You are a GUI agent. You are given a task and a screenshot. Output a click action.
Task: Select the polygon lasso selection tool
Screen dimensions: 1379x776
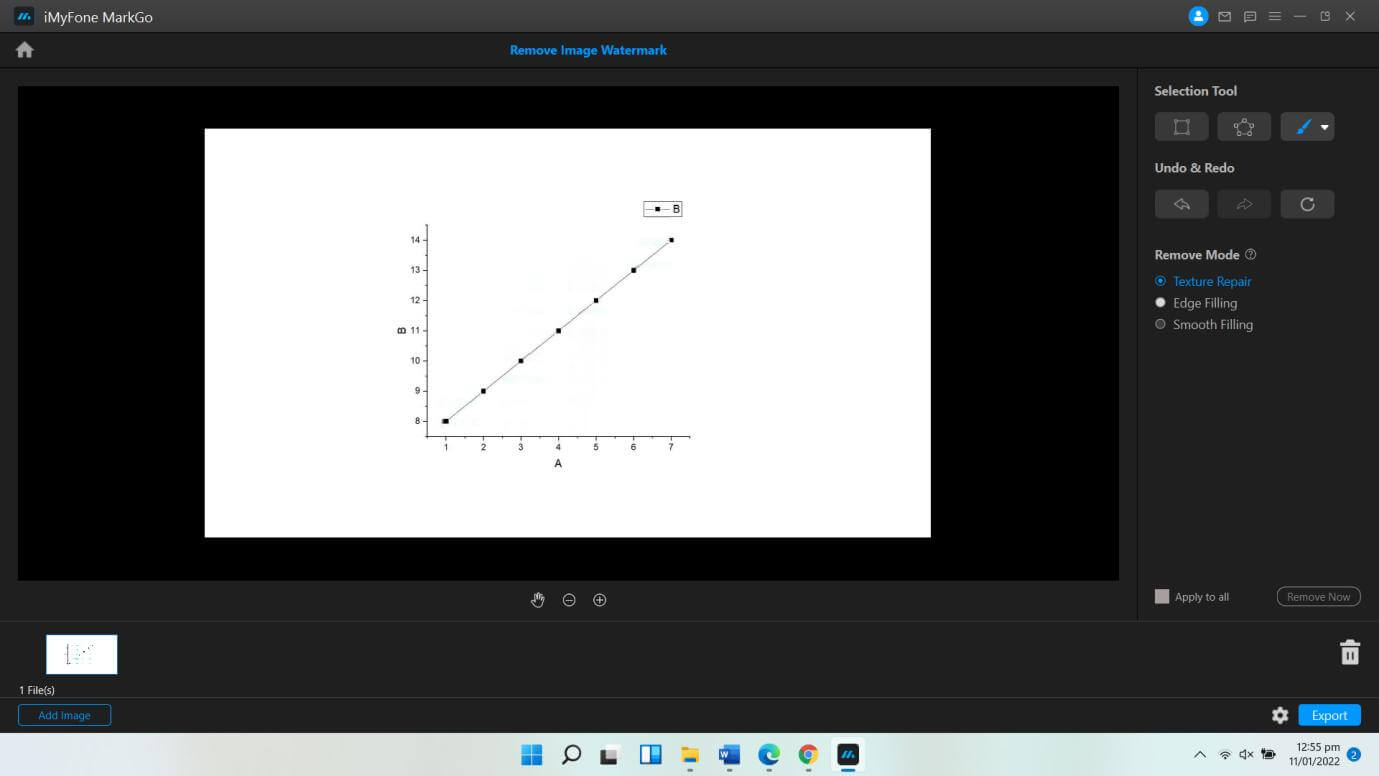[x=1244, y=127]
